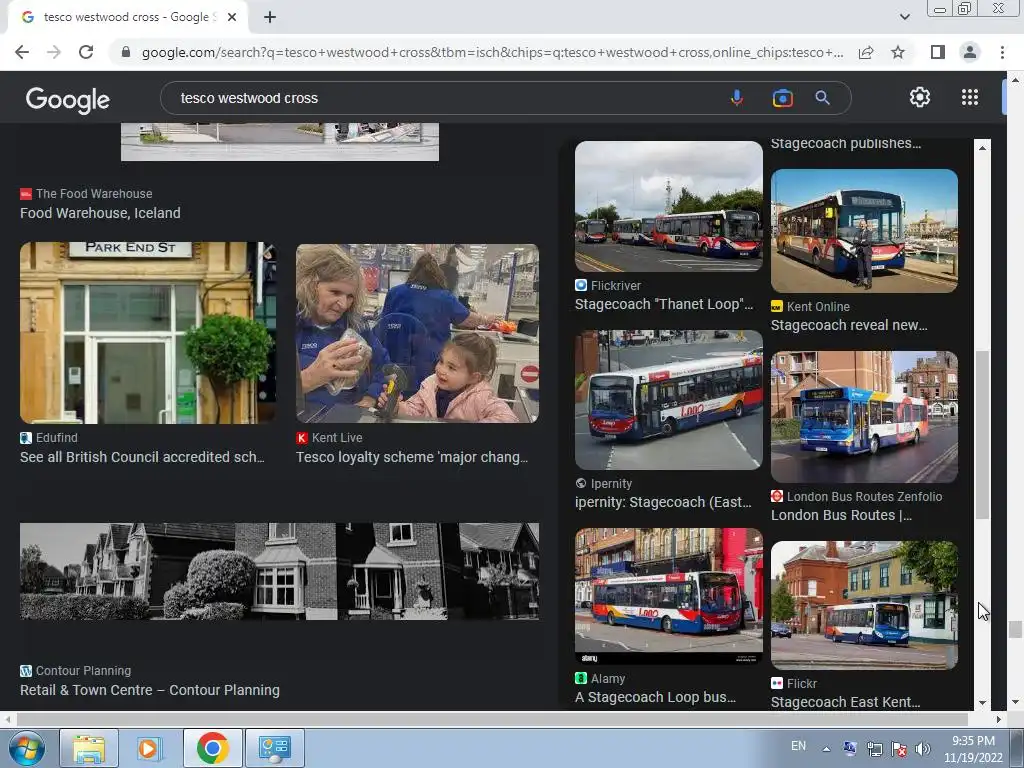The width and height of the screenshot is (1024, 768).
Task: Open Stagecoach reveal new caption link
Action: (x=849, y=325)
